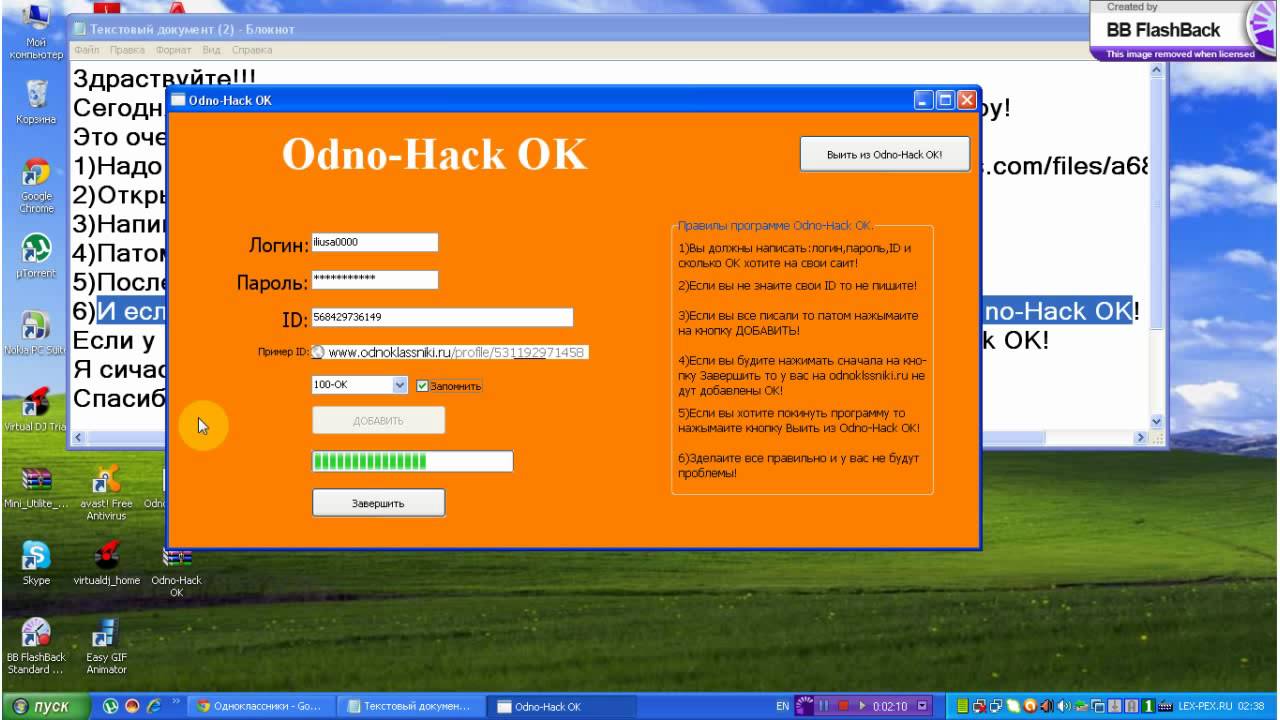Click the Пароль password field
This screenshot has width=1280, height=720.
pos(375,279)
